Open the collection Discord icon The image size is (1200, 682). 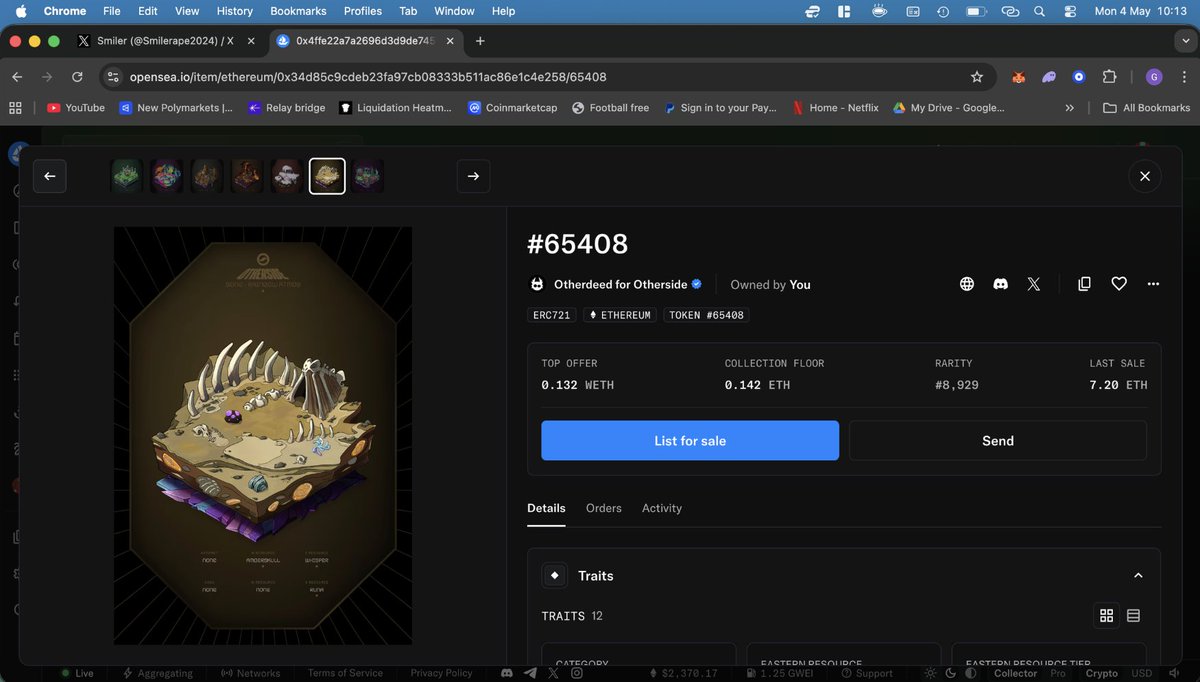[x=1000, y=284]
